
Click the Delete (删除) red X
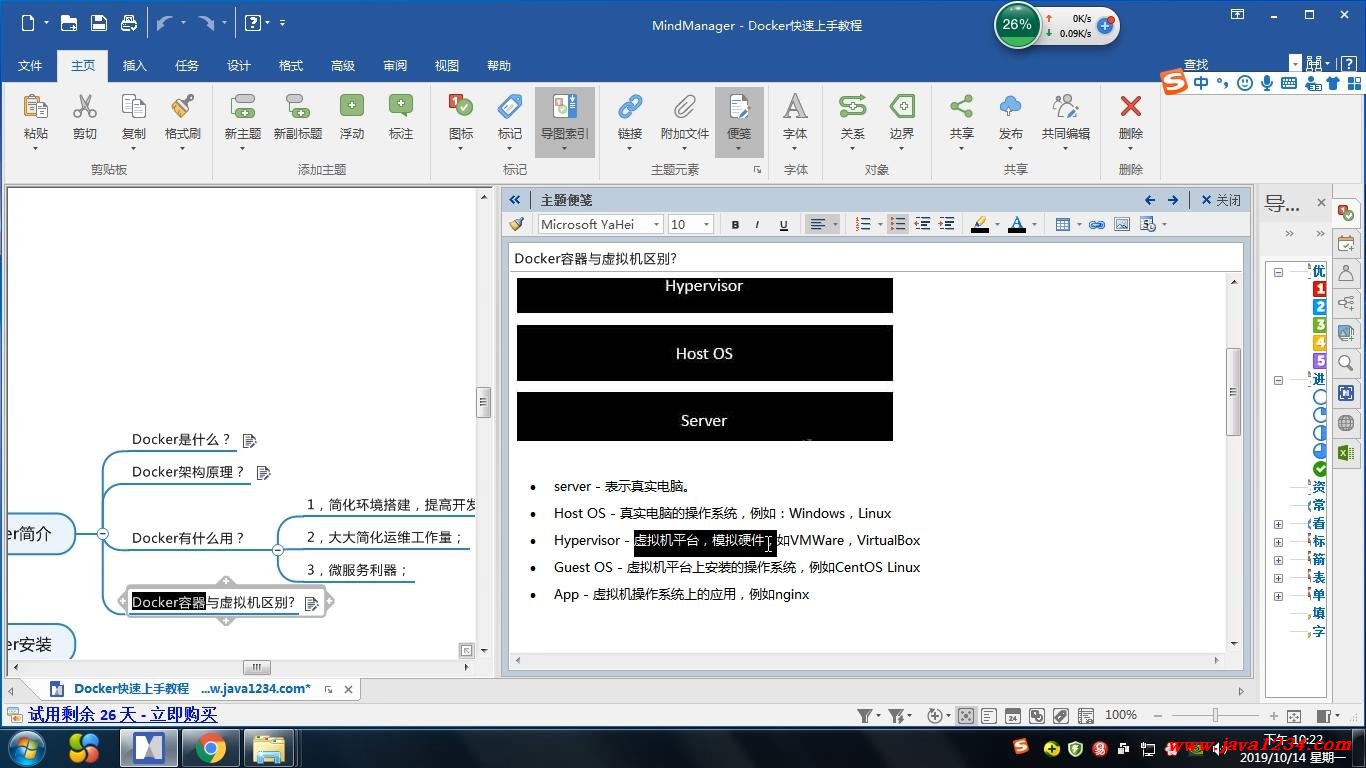click(x=1131, y=107)
